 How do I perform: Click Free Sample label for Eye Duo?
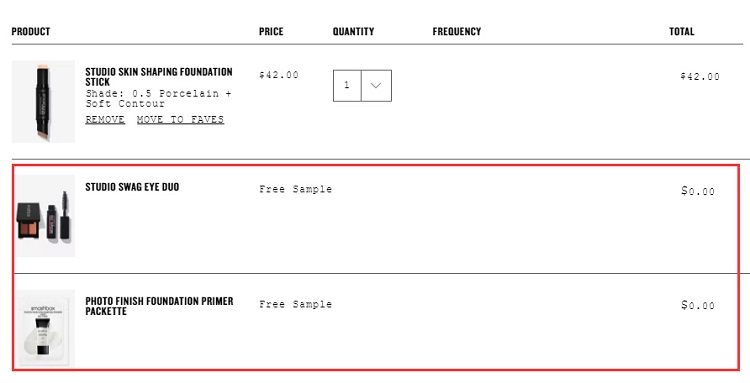(x=296, y=189)
